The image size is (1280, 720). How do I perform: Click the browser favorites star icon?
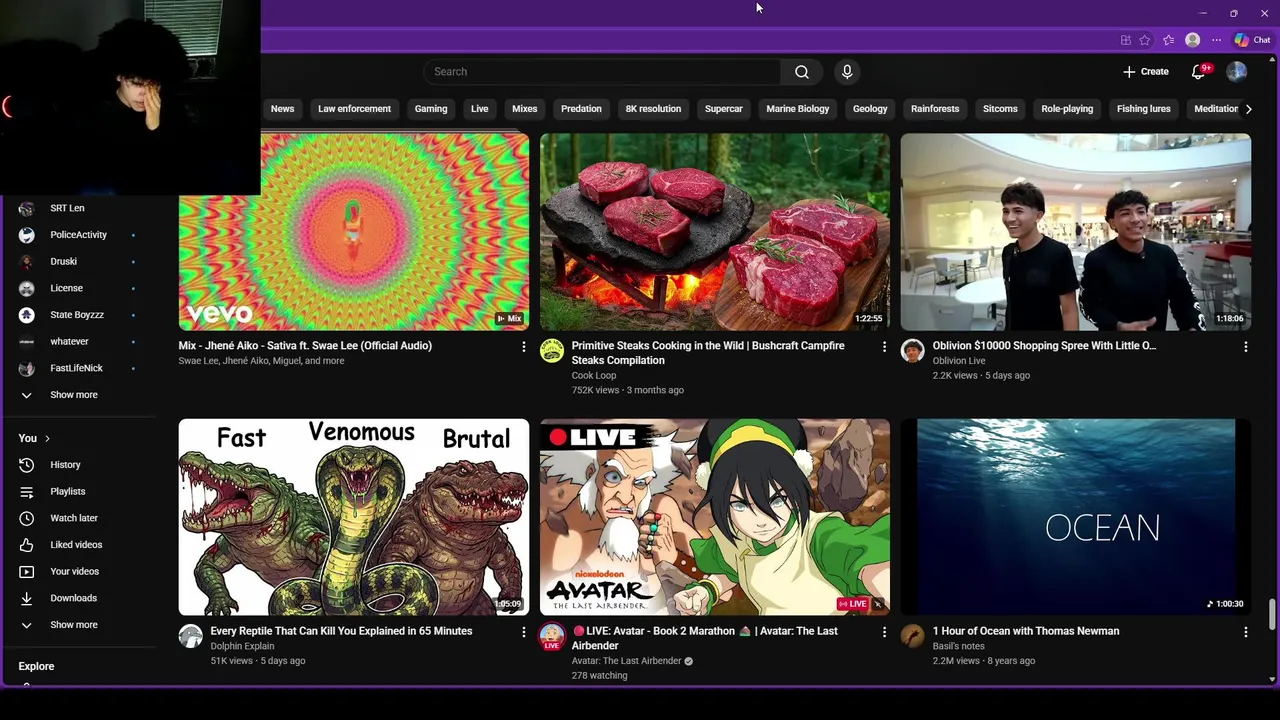click(x=1144, y=40)
